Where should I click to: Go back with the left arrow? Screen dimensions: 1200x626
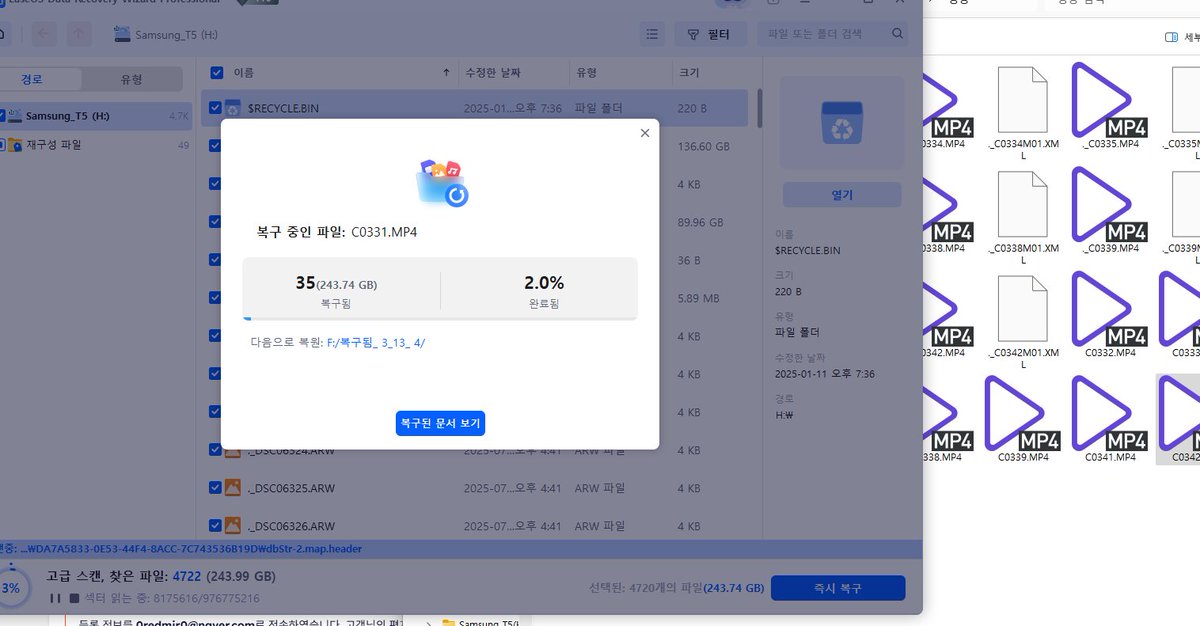pyautogui.click(x=44, y=34)
